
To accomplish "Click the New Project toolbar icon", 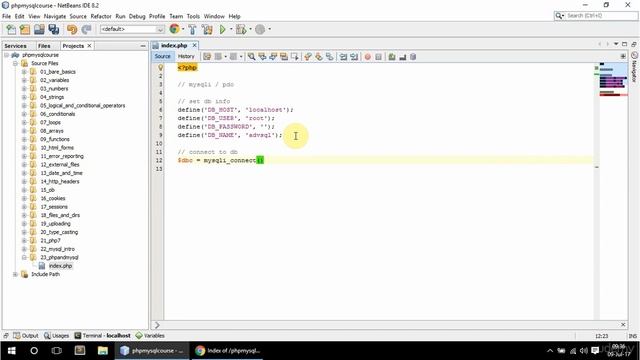I will (25, 29).
